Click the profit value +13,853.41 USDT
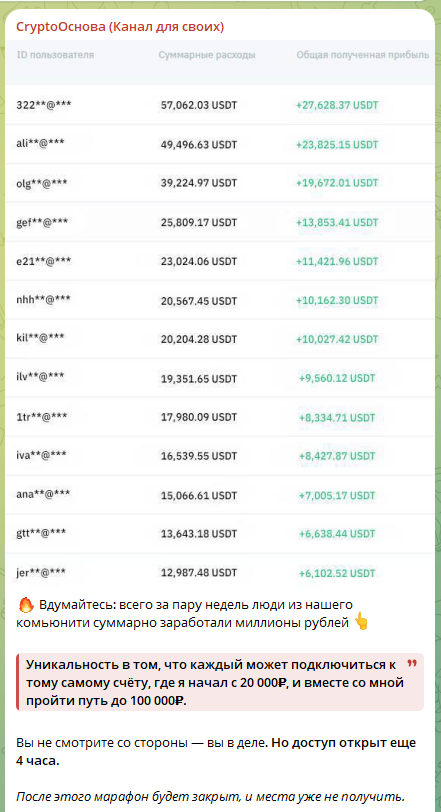441x812 pixels. (337, 222)
